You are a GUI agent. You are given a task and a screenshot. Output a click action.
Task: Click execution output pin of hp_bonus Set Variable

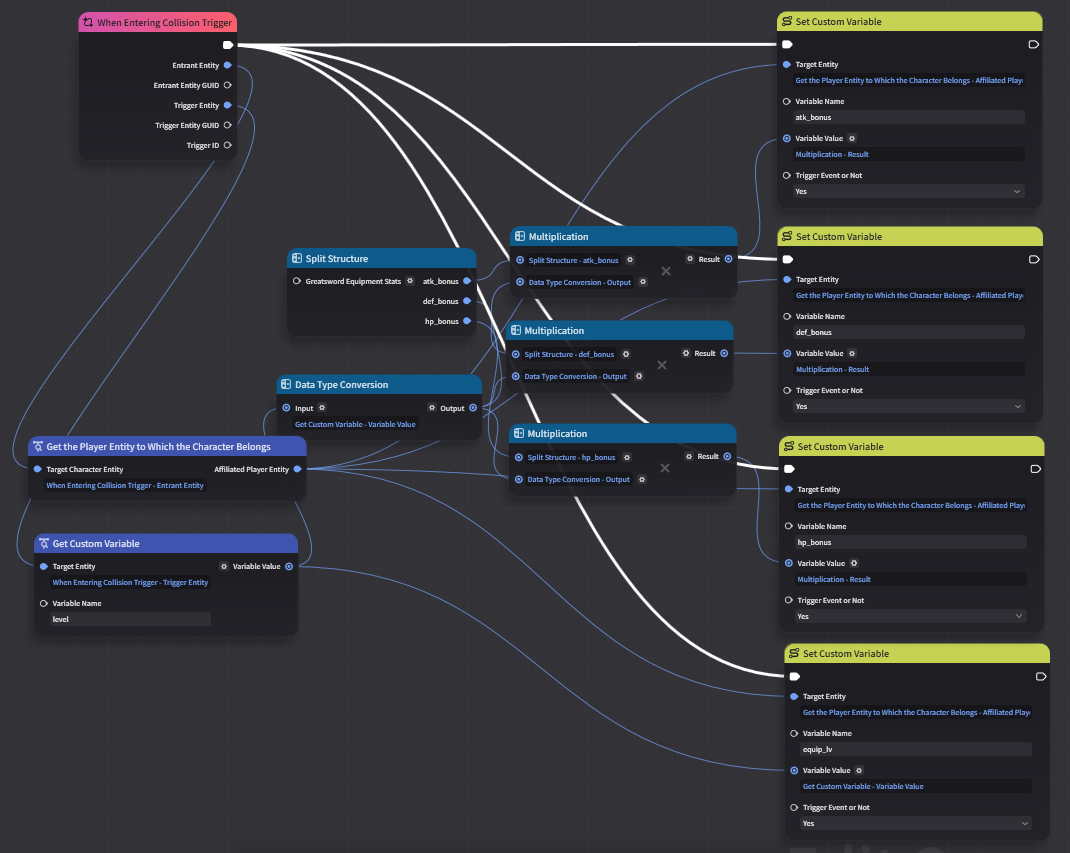pyautogui.click(x=1035, y=469)
